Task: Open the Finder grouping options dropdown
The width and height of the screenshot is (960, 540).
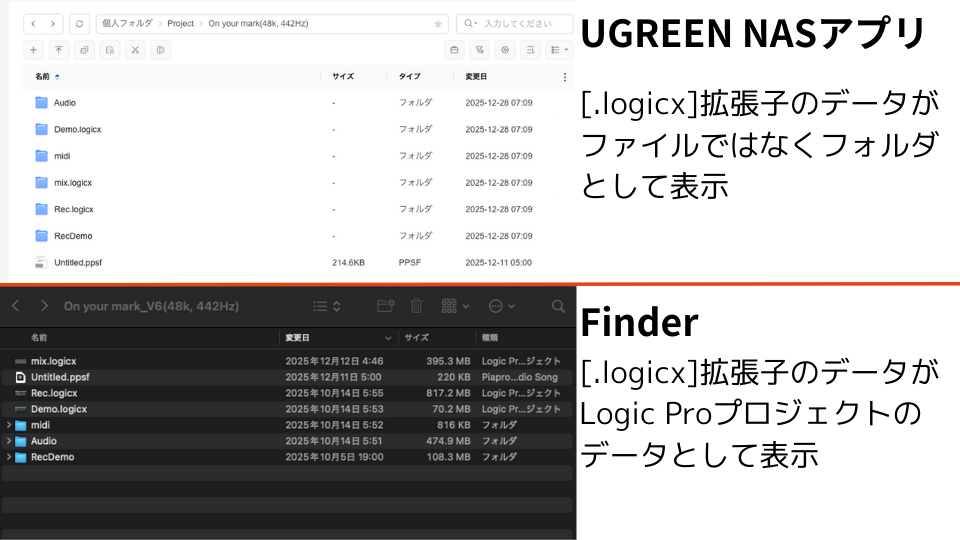Action: (454, 306)
